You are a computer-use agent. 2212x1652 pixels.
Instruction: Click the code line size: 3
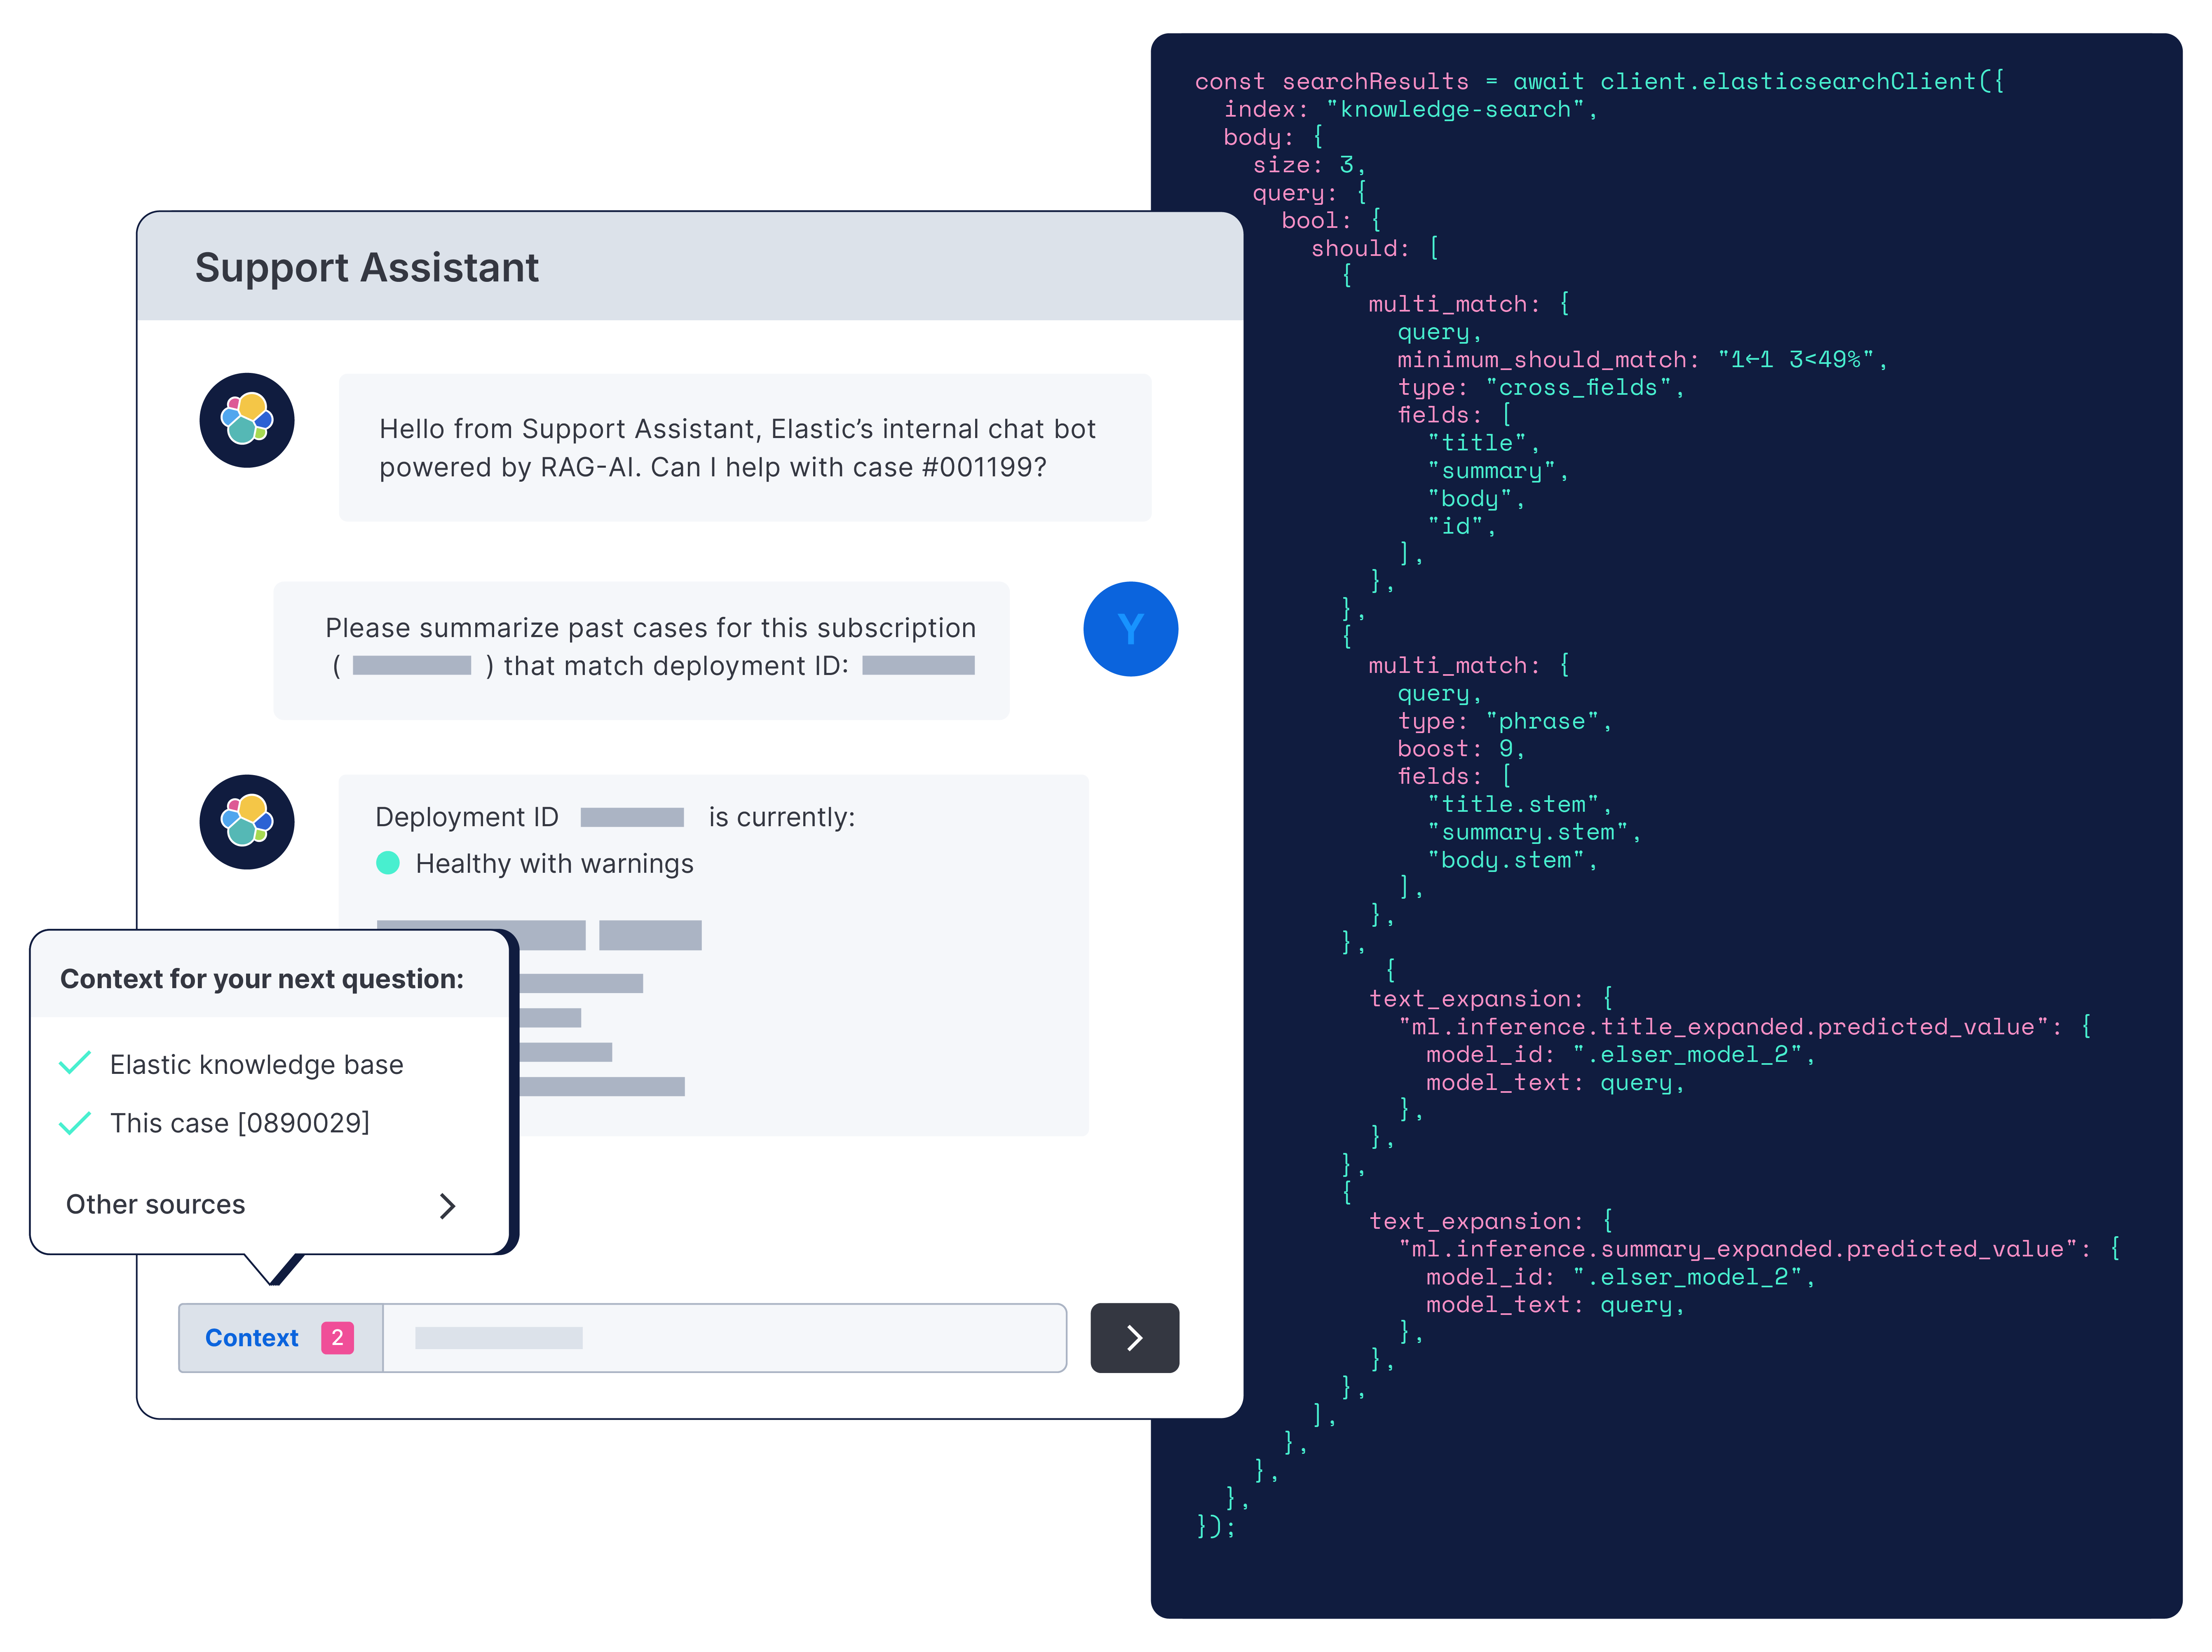pyautogui.click(x=1309, y=164)
